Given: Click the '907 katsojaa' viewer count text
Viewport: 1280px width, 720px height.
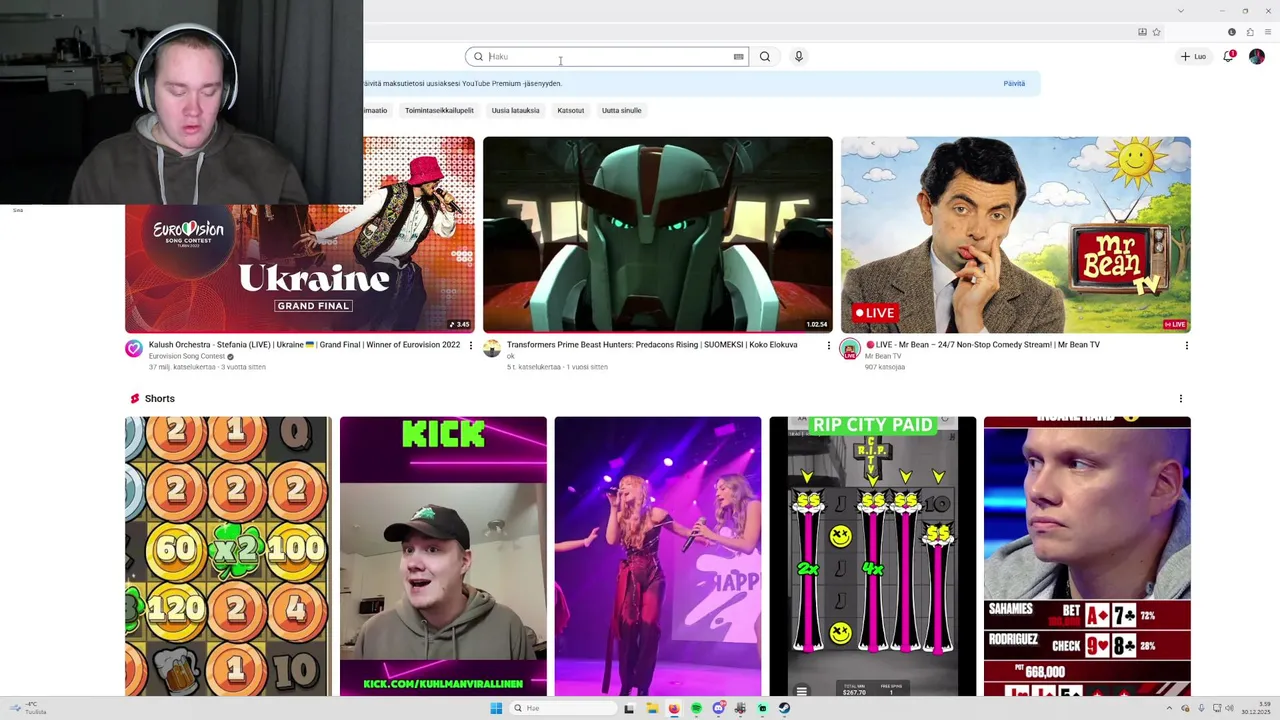Looking at the screenshot, I should pos(885,367).
